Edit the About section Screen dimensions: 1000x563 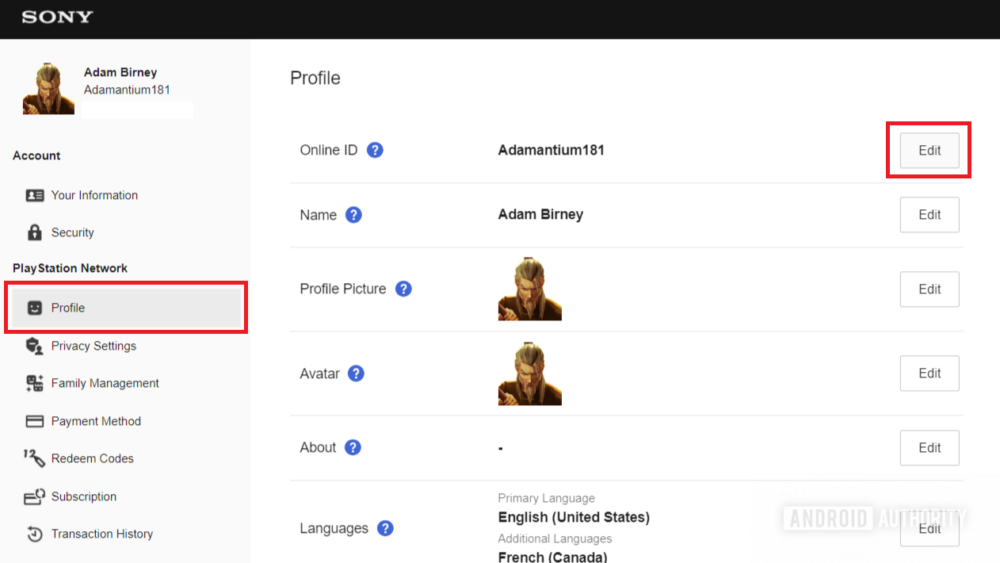coord(929,448)
